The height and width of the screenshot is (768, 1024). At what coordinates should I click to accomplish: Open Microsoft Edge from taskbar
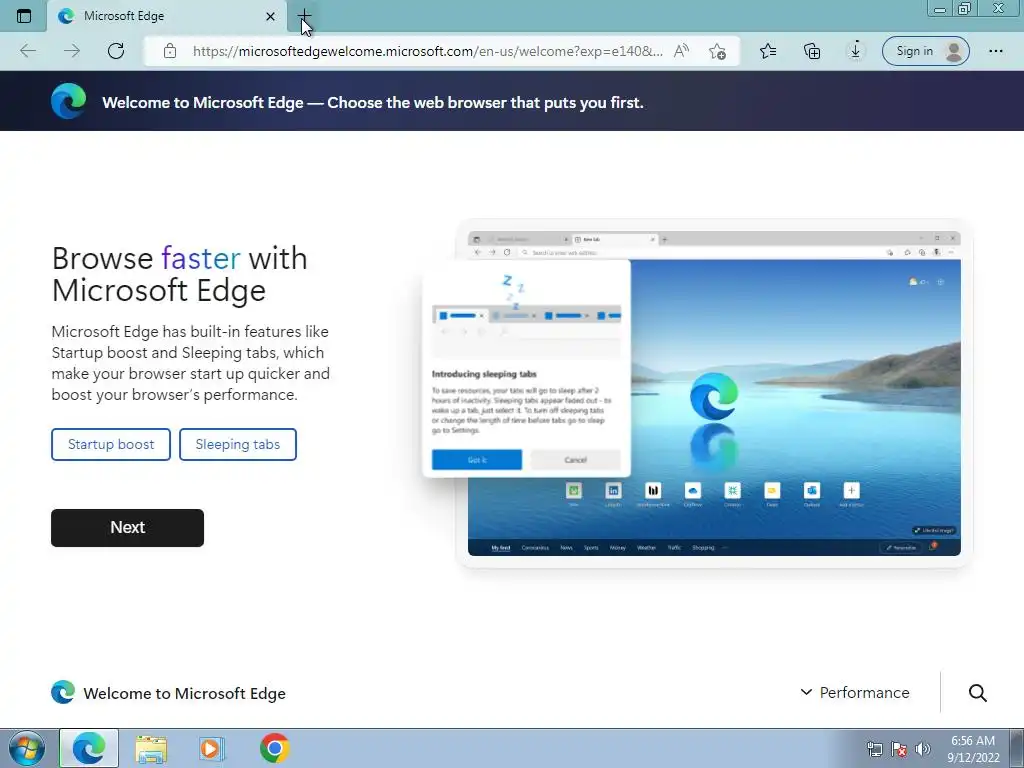pos(89,748)
